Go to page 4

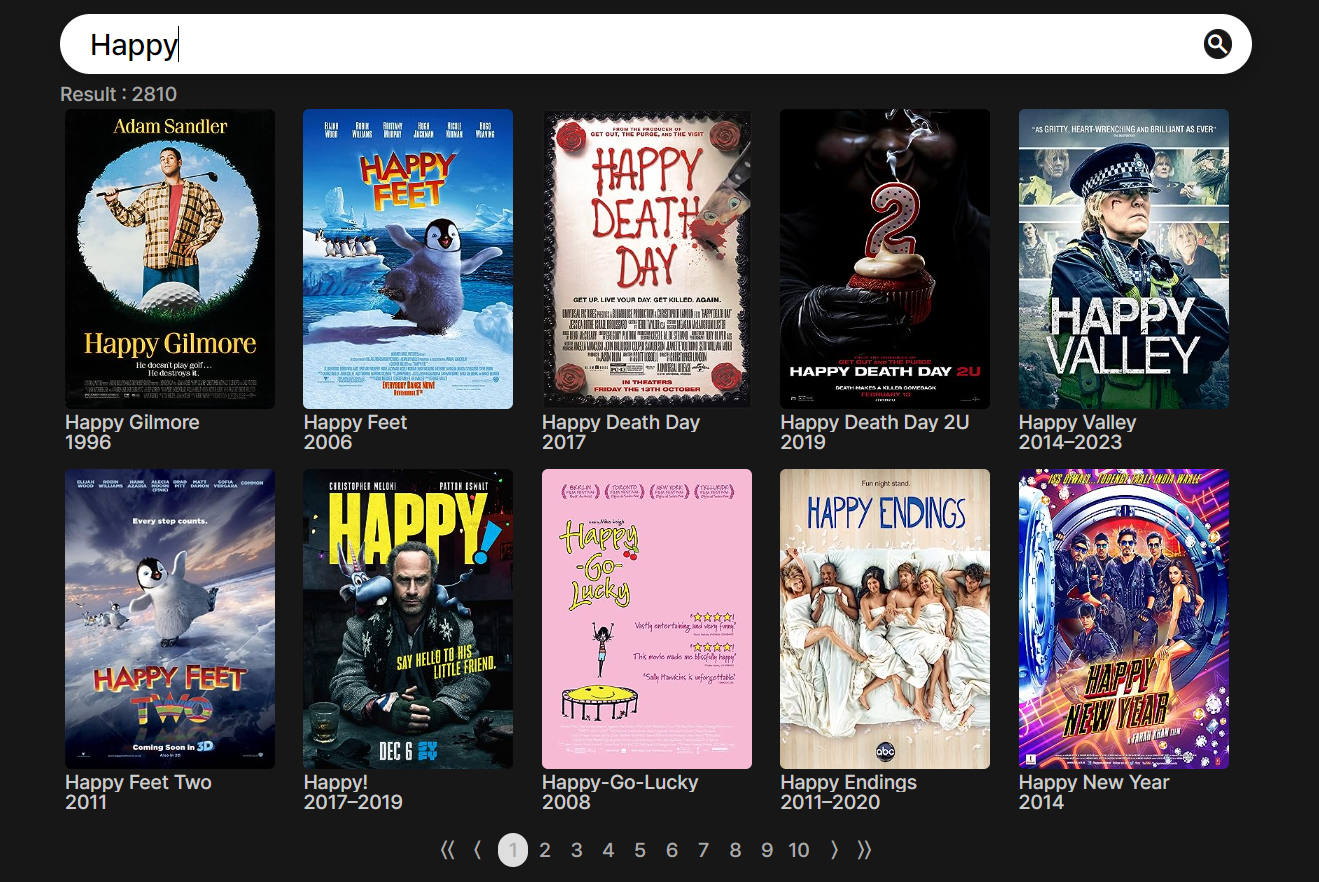point(608,850)
